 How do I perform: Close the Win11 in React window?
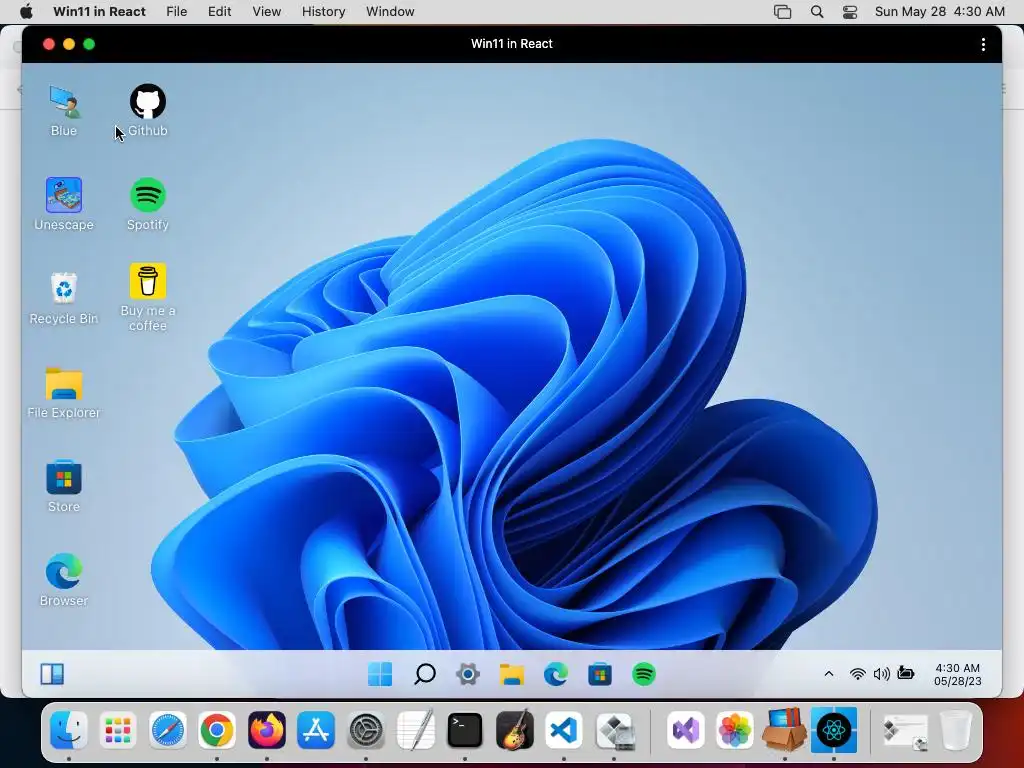pyautogui.click(x=48, y=44)
